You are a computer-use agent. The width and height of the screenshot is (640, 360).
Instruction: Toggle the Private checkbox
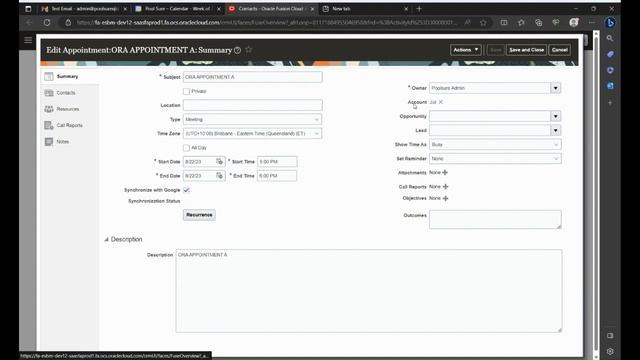click(187, 91)
